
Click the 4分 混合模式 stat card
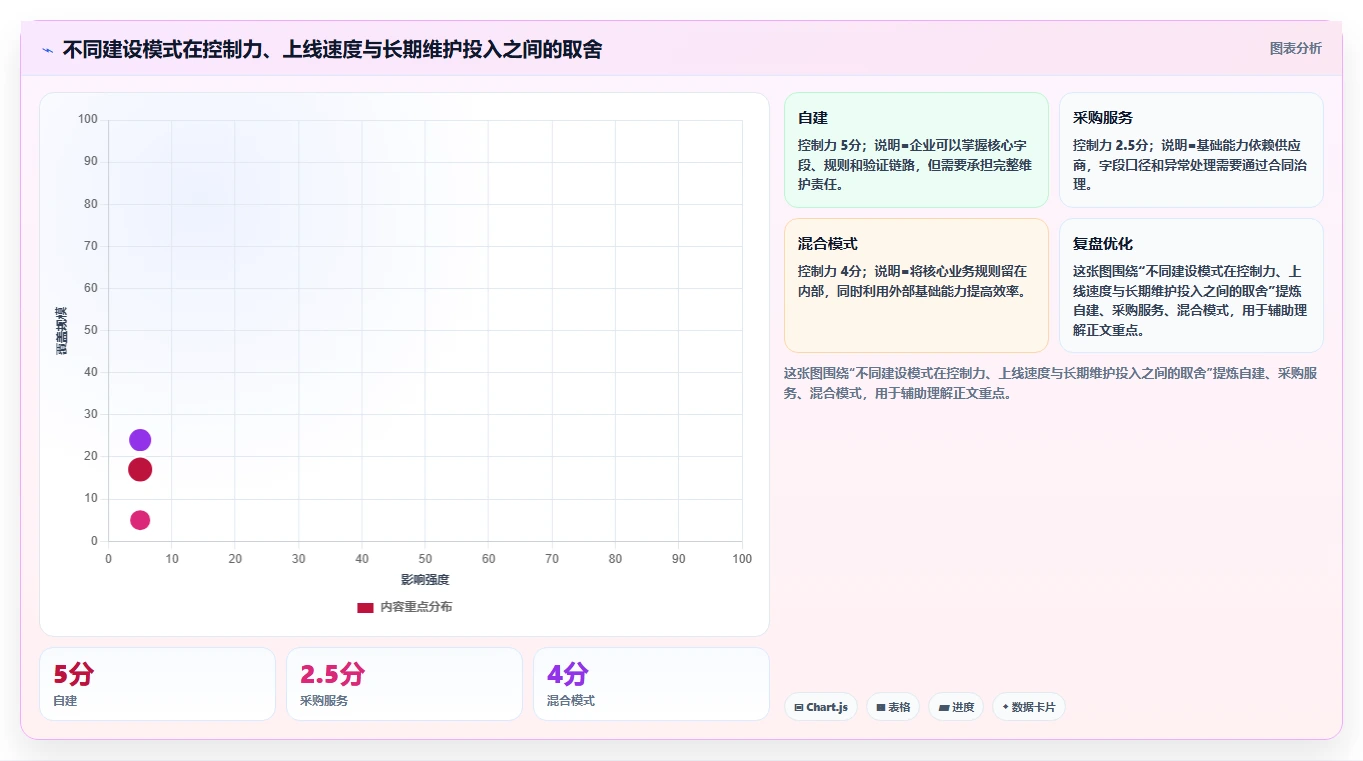(651, 684)
